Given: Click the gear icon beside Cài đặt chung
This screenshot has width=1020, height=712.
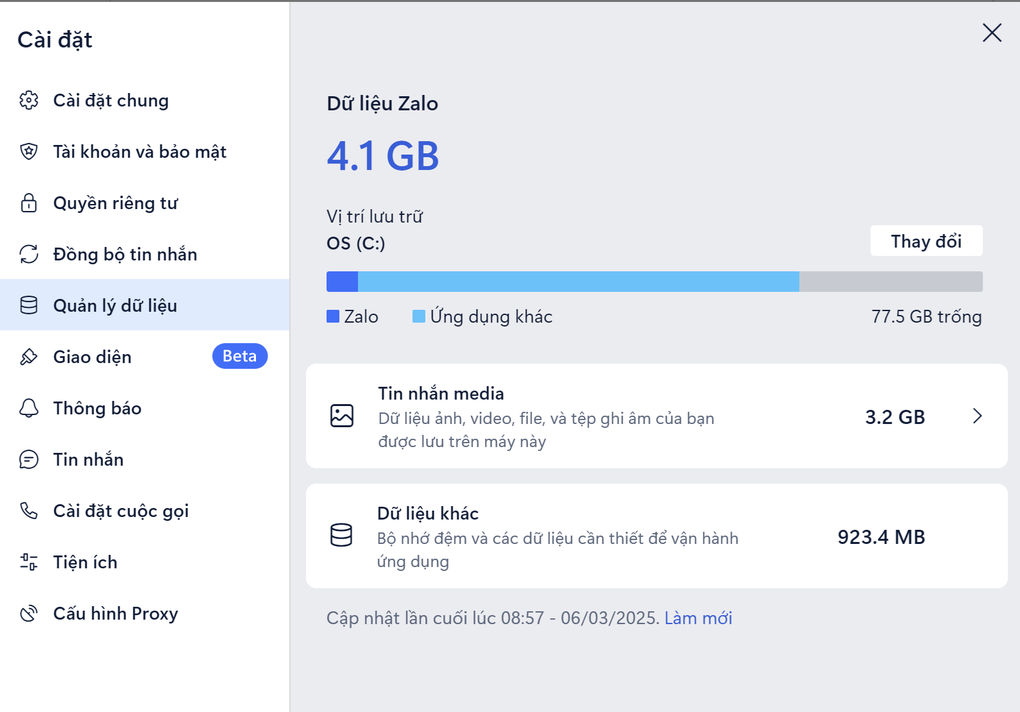Looking at the screenshot, I should coord(29,100).
